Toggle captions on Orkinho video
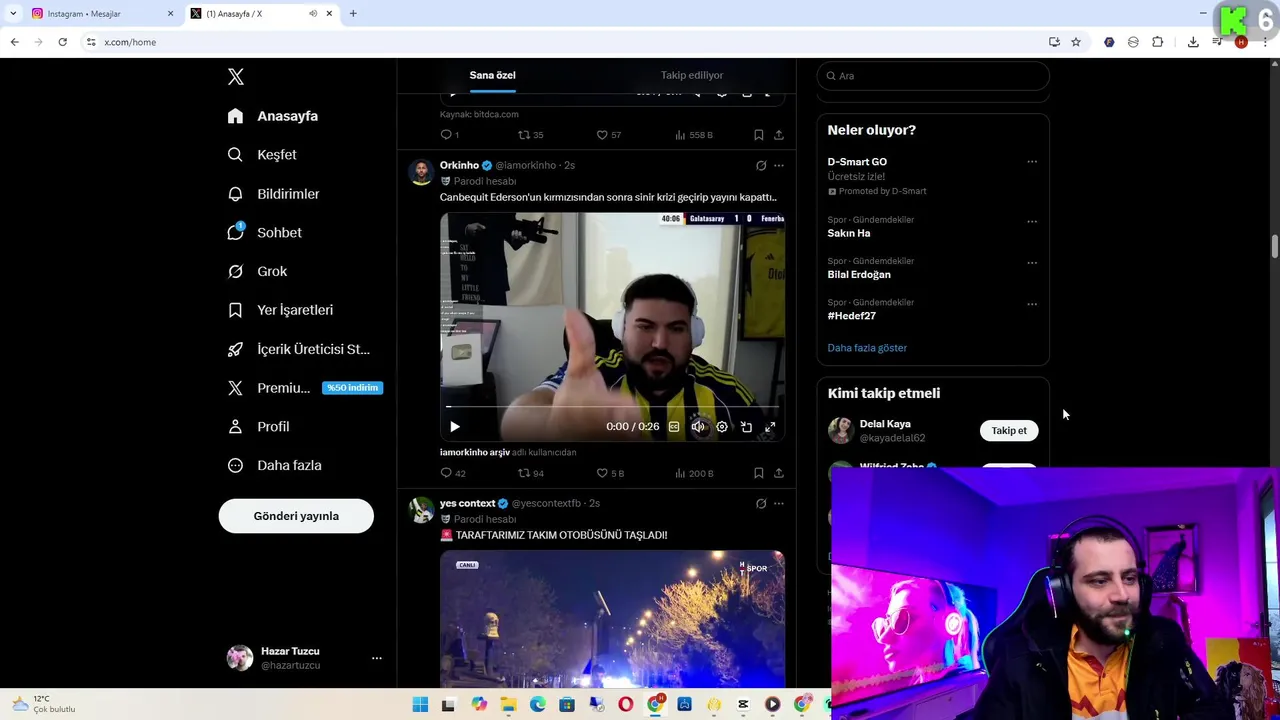 [x=674, y=427]
